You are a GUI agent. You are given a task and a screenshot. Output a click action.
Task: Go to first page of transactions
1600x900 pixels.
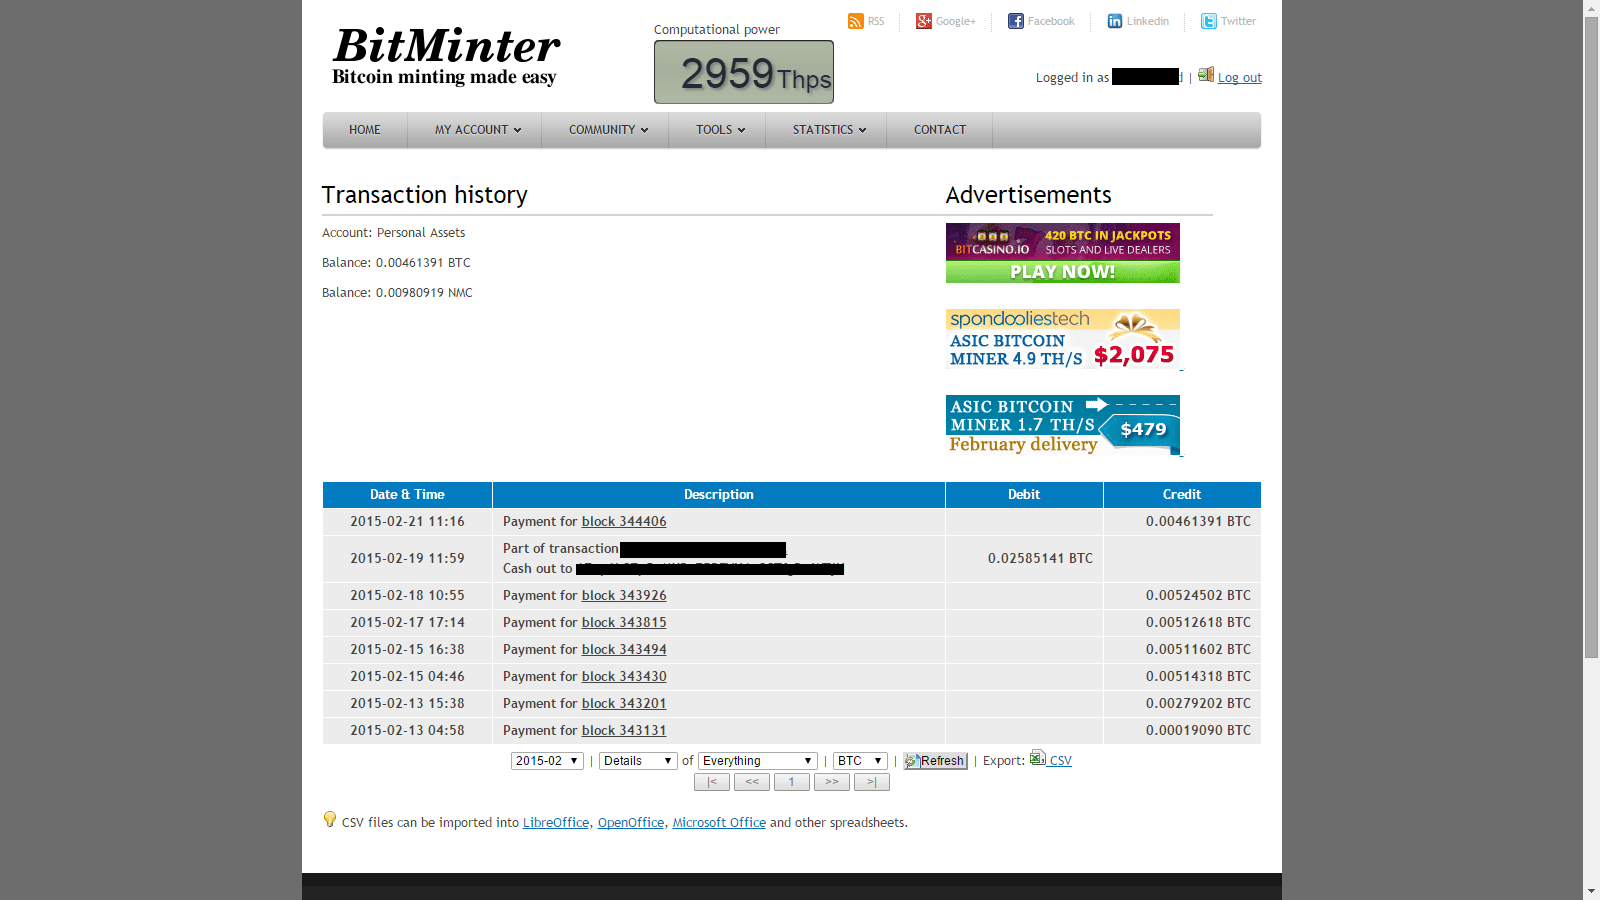point(712,782)
